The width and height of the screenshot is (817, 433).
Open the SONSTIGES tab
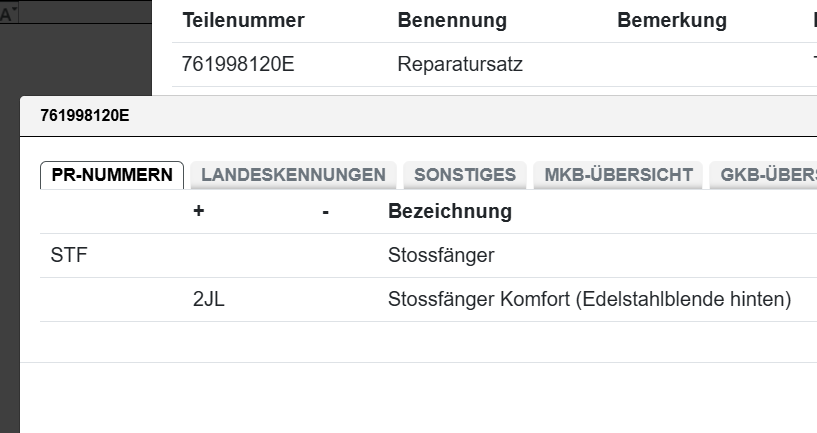[x=464, y=175]
